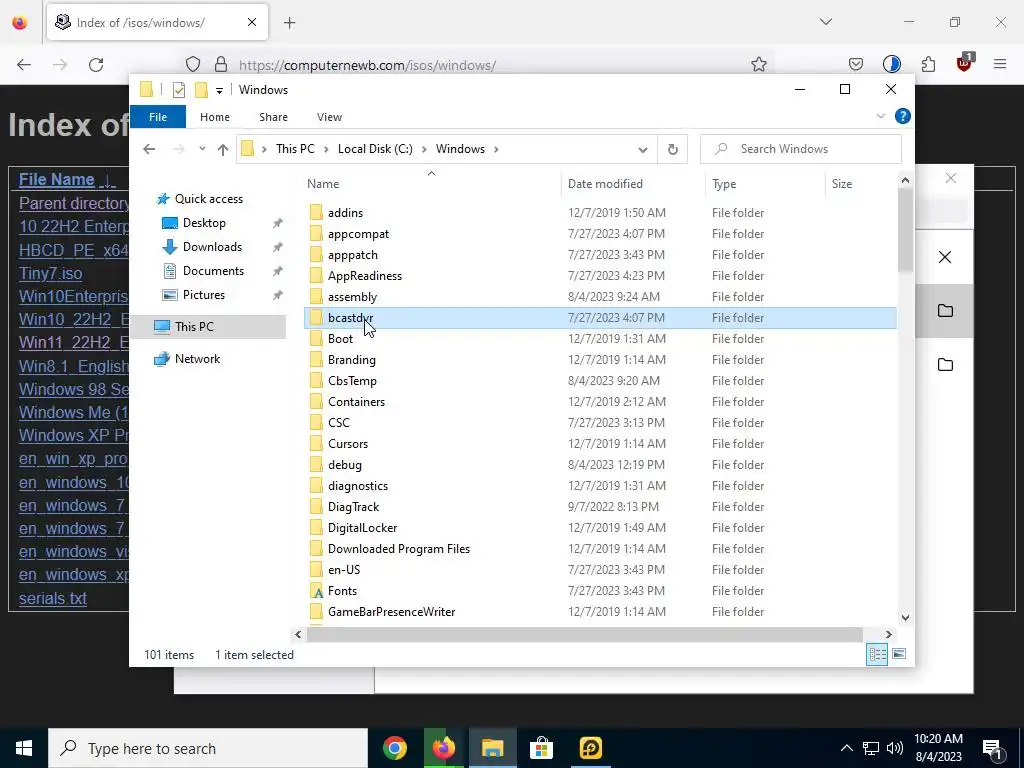Select the AppReadiness folder
This screenshot has height=768, width=1024.
tap(365, 276)
